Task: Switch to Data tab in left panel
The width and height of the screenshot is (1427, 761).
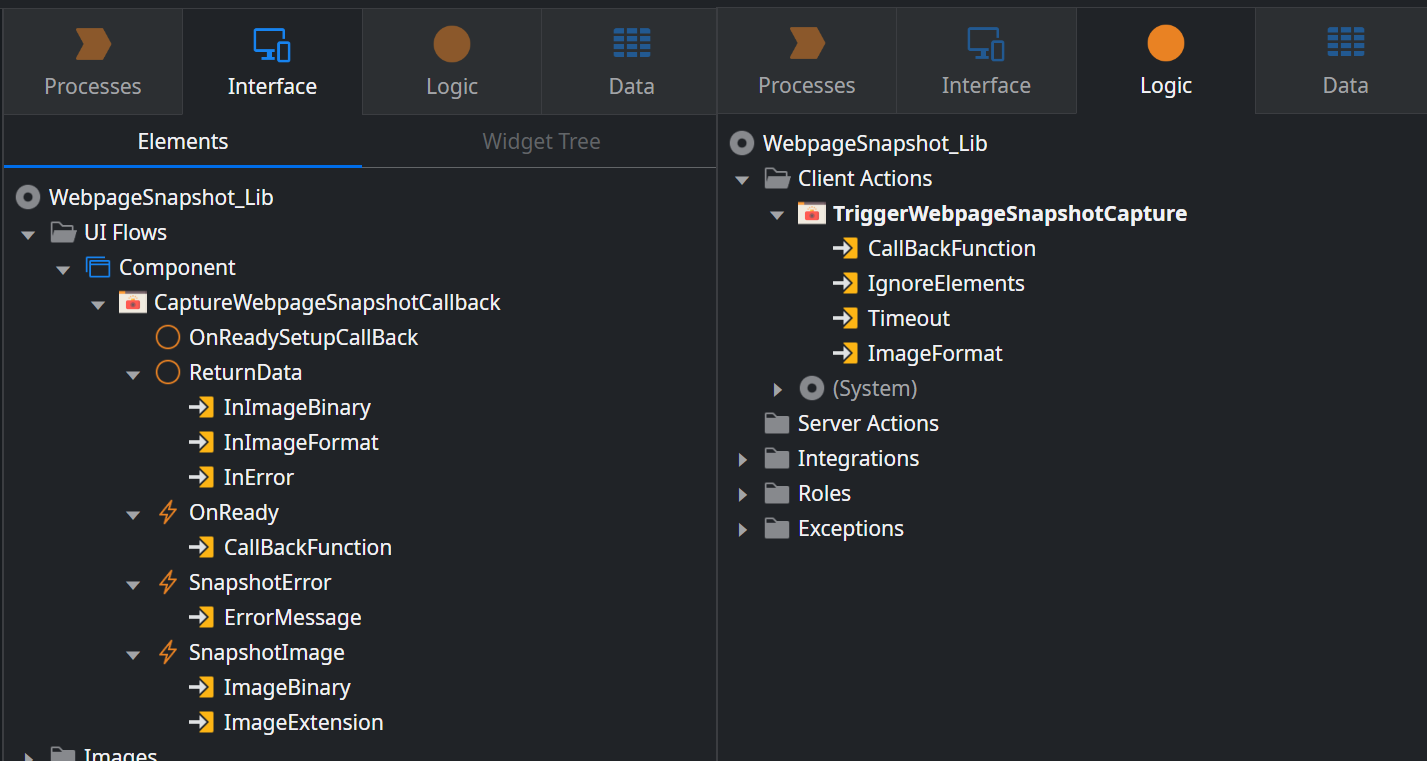Action: pyautogui.click(x=631, y=62)
